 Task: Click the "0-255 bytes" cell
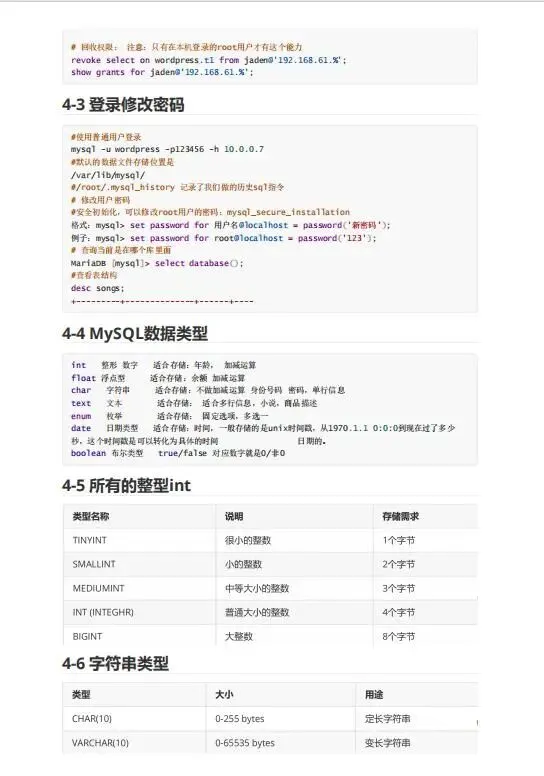click(x=240, y=719)
